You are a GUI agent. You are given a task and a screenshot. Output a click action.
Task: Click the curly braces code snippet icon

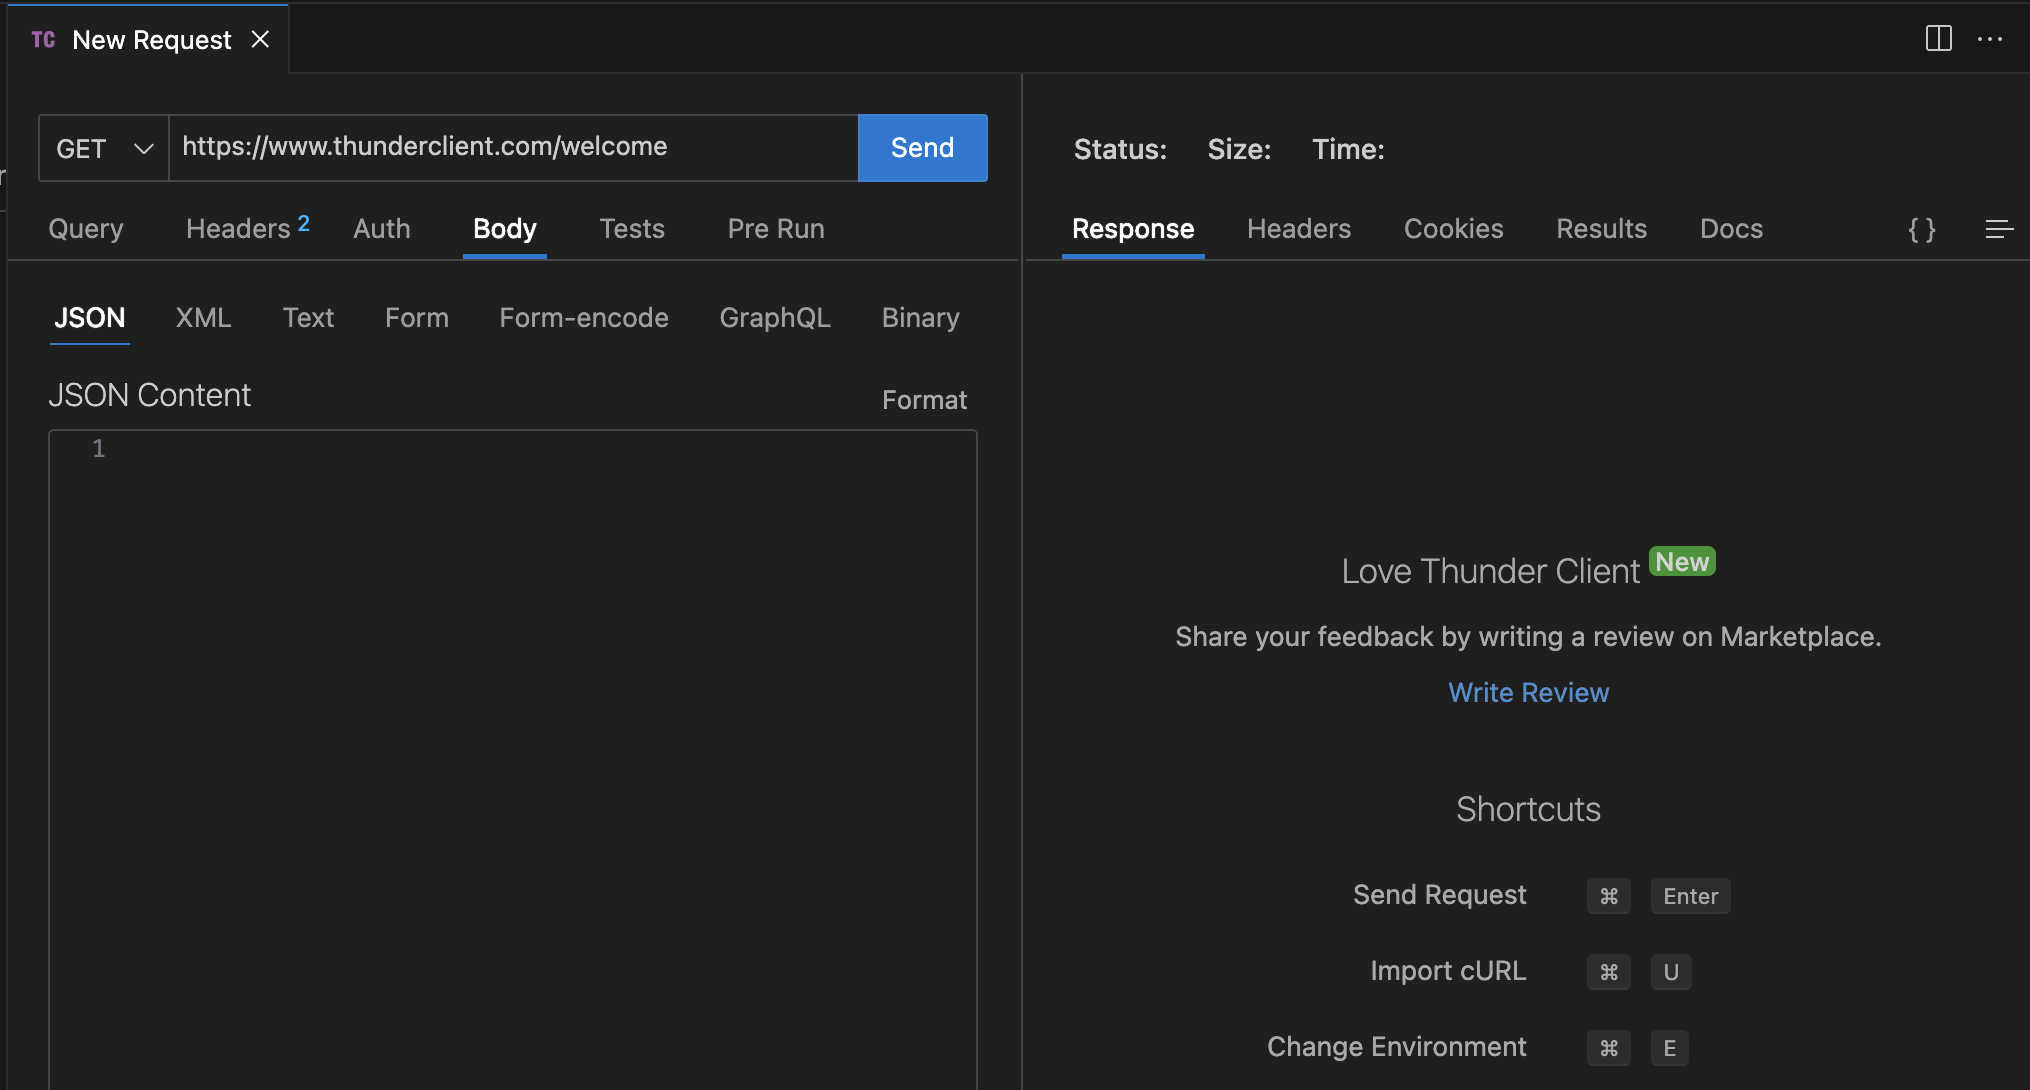[x=1921, y=229]
